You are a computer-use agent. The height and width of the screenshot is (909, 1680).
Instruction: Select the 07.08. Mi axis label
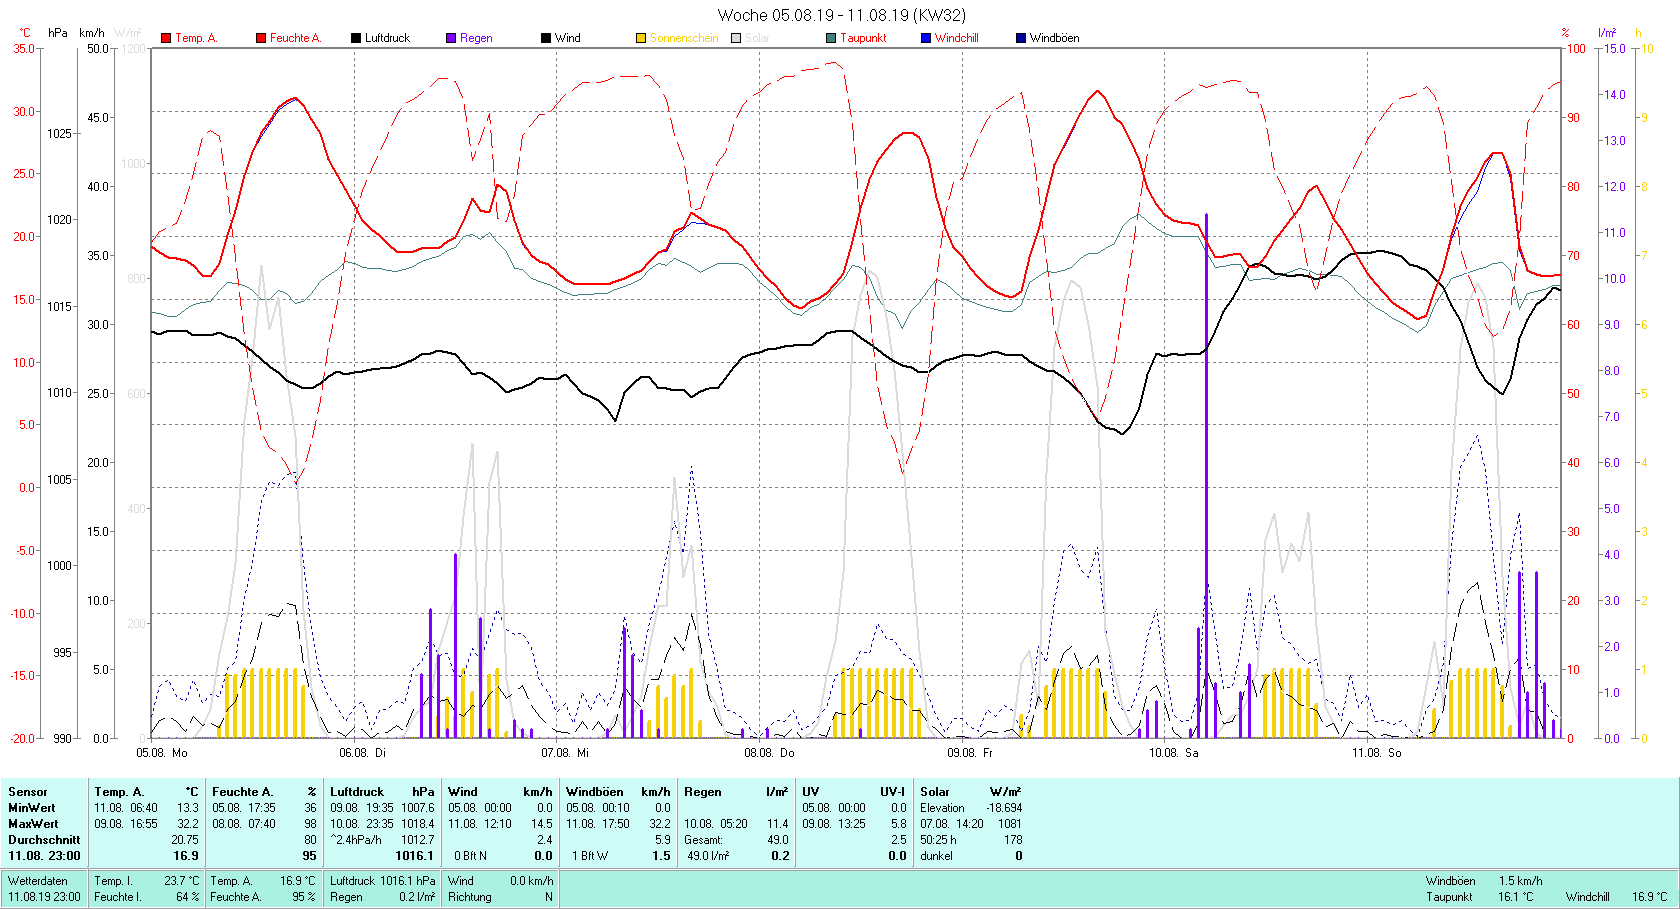(565, 752)
